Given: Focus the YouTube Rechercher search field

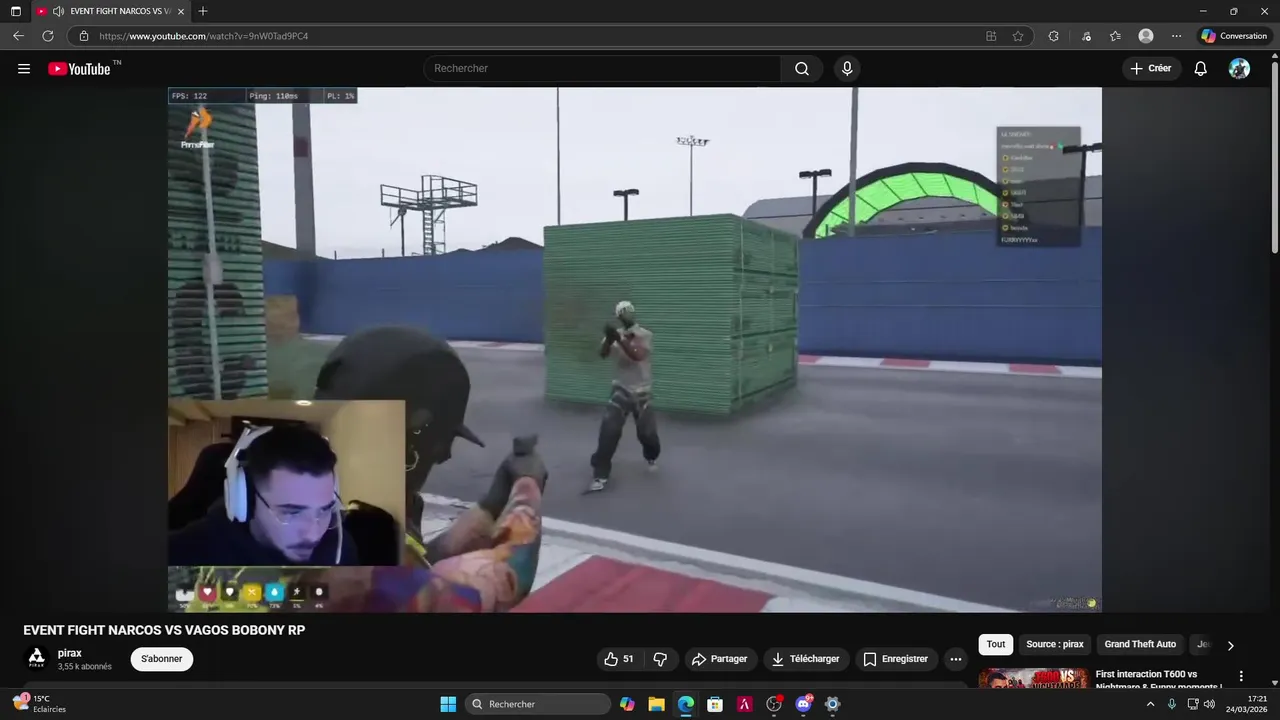Looking at the screenshot, I should pyautogui.click(x=602, y=69).
